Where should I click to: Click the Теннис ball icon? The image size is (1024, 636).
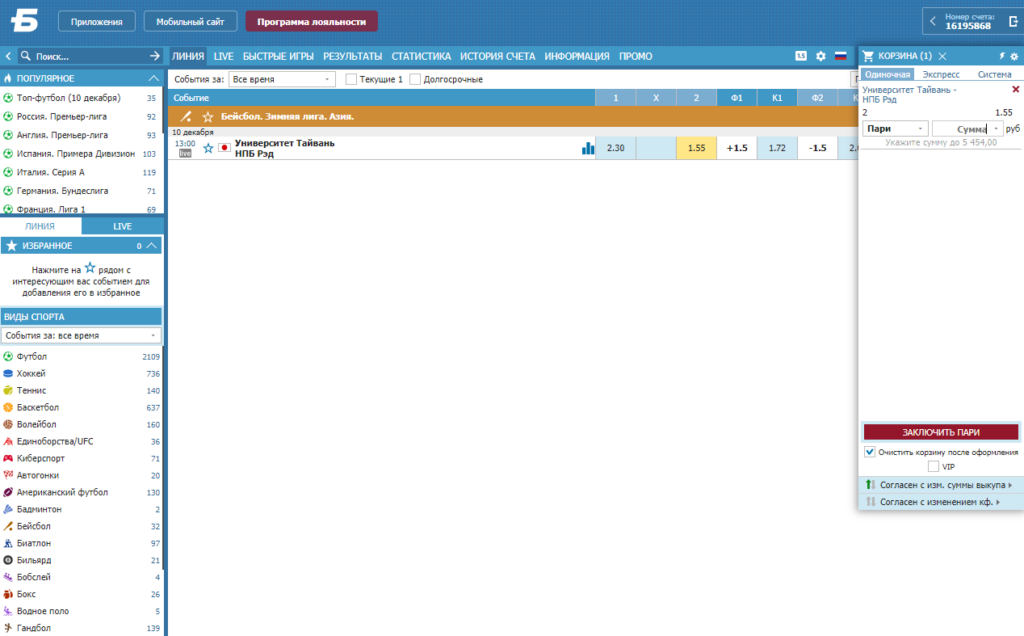(x=8, y=390)
